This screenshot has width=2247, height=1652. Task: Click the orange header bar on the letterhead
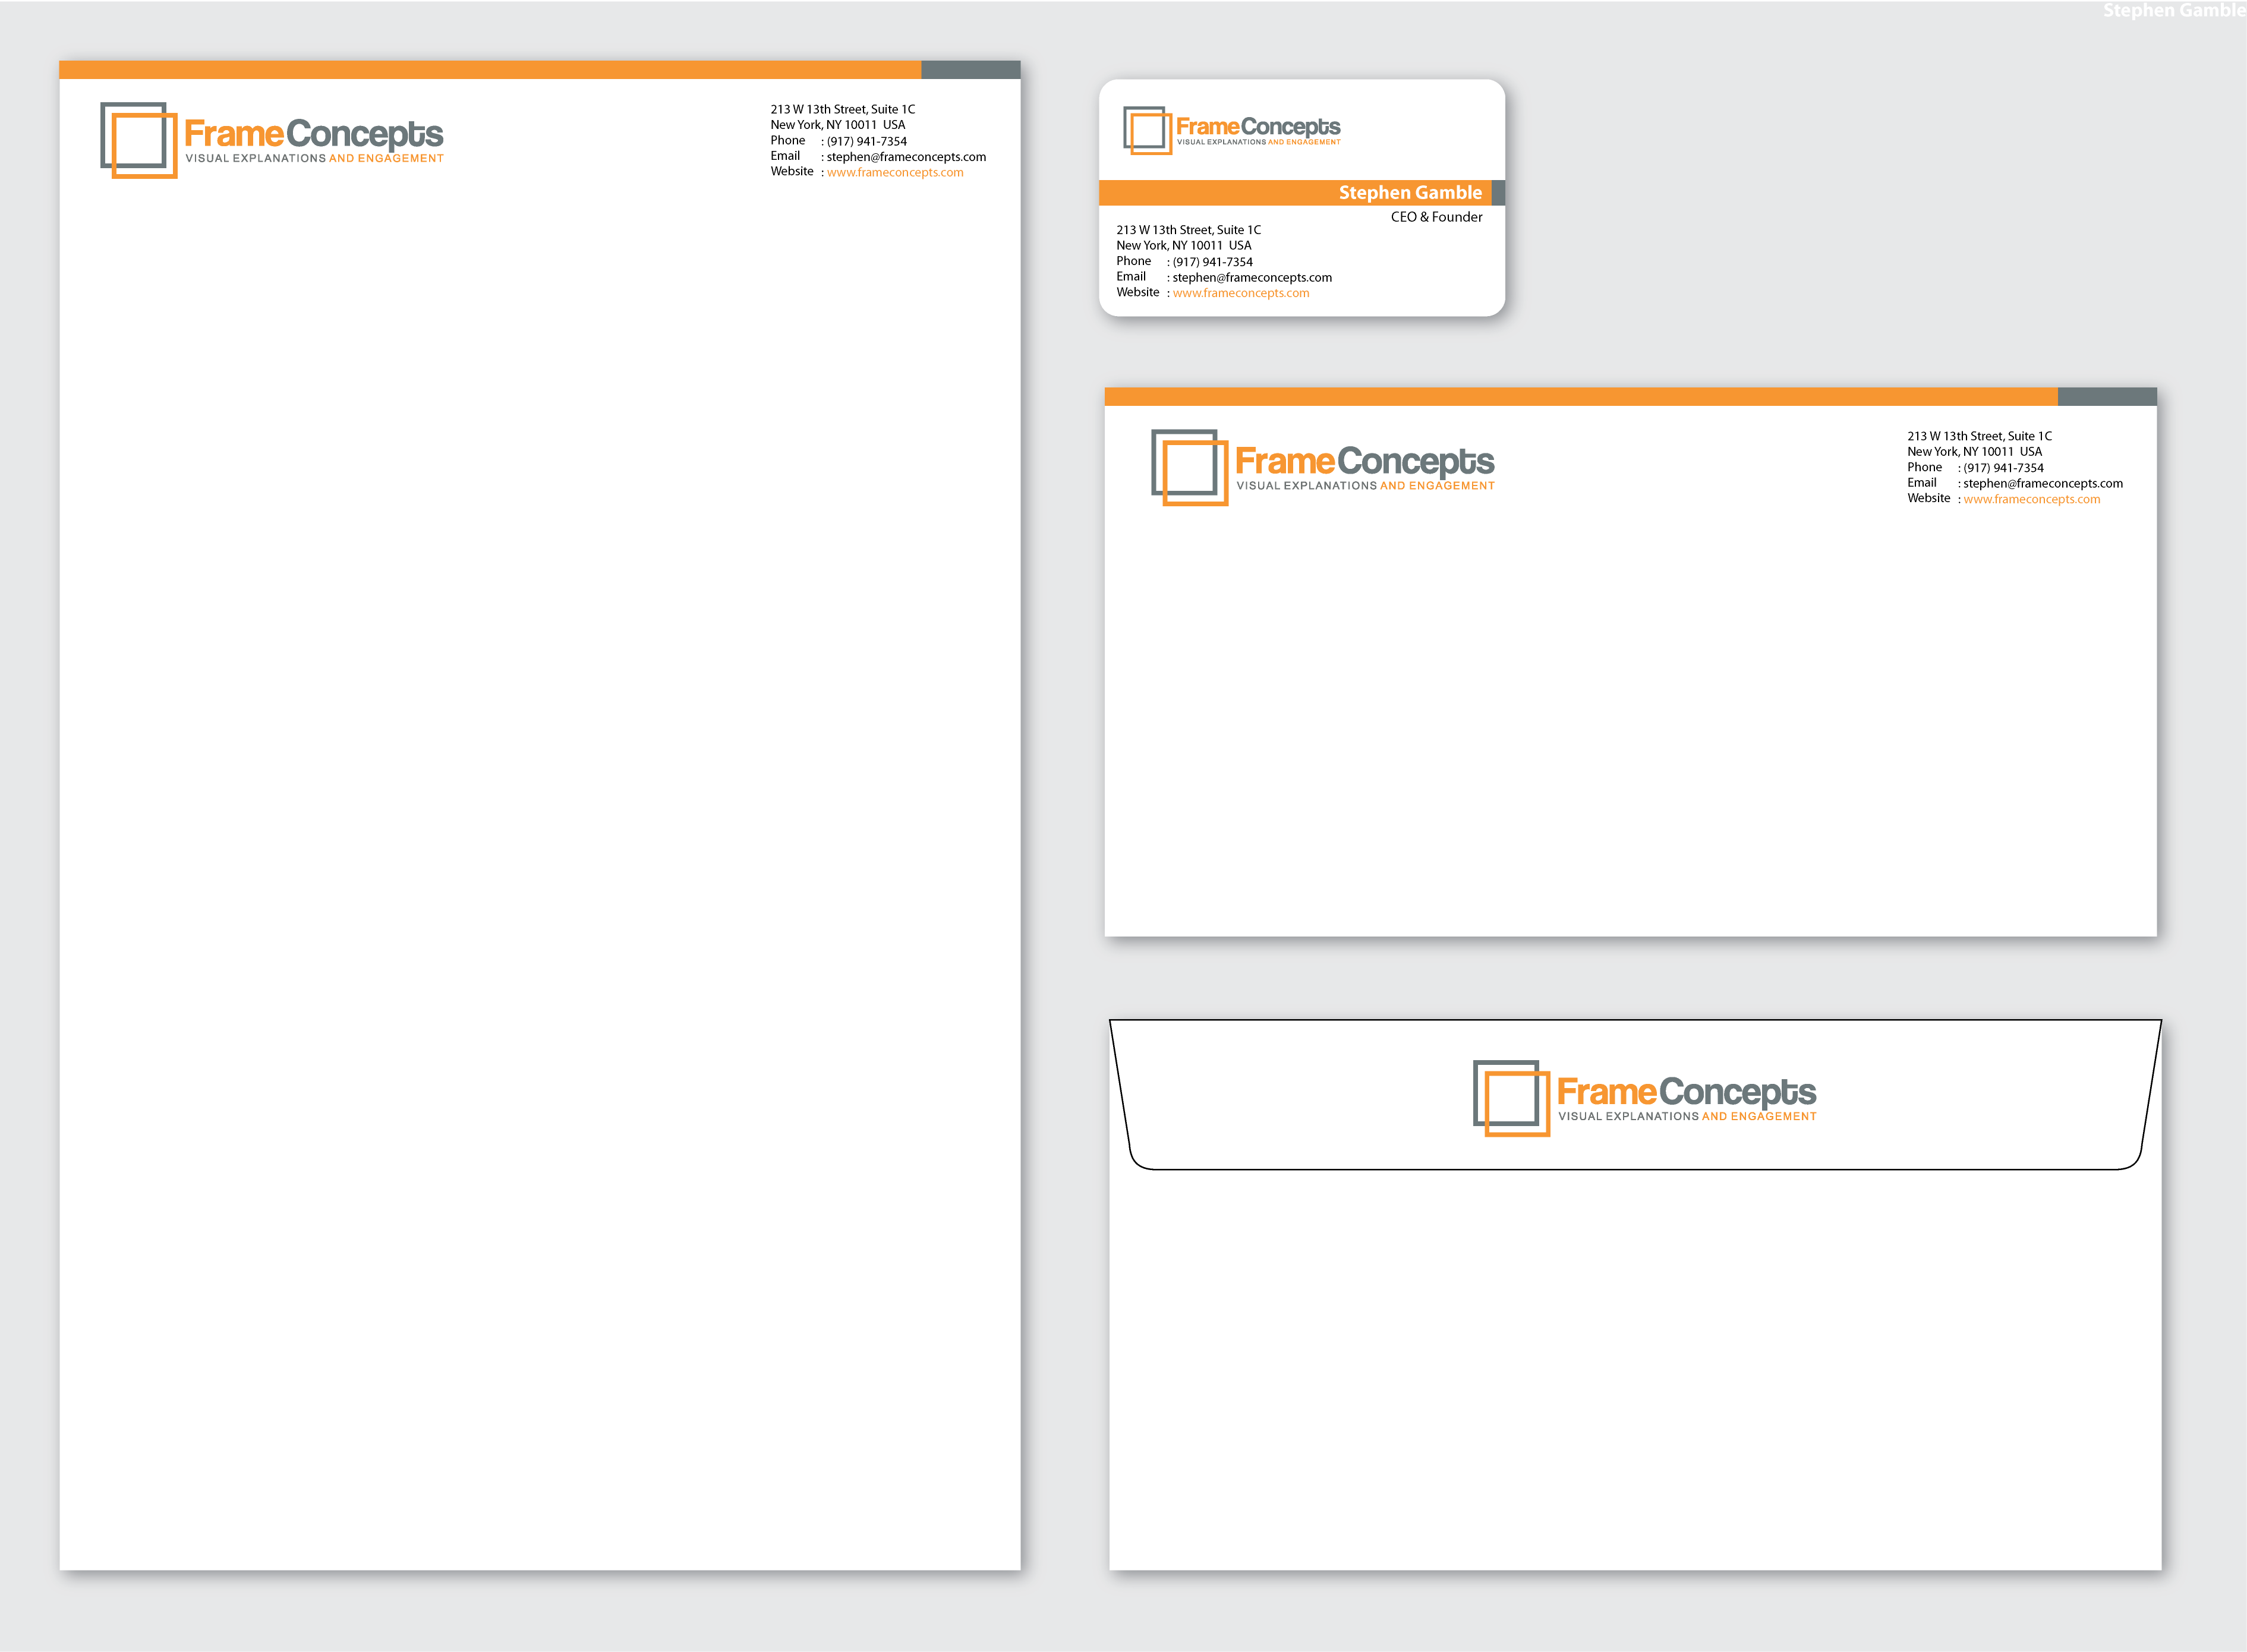(x=490, y=70)
